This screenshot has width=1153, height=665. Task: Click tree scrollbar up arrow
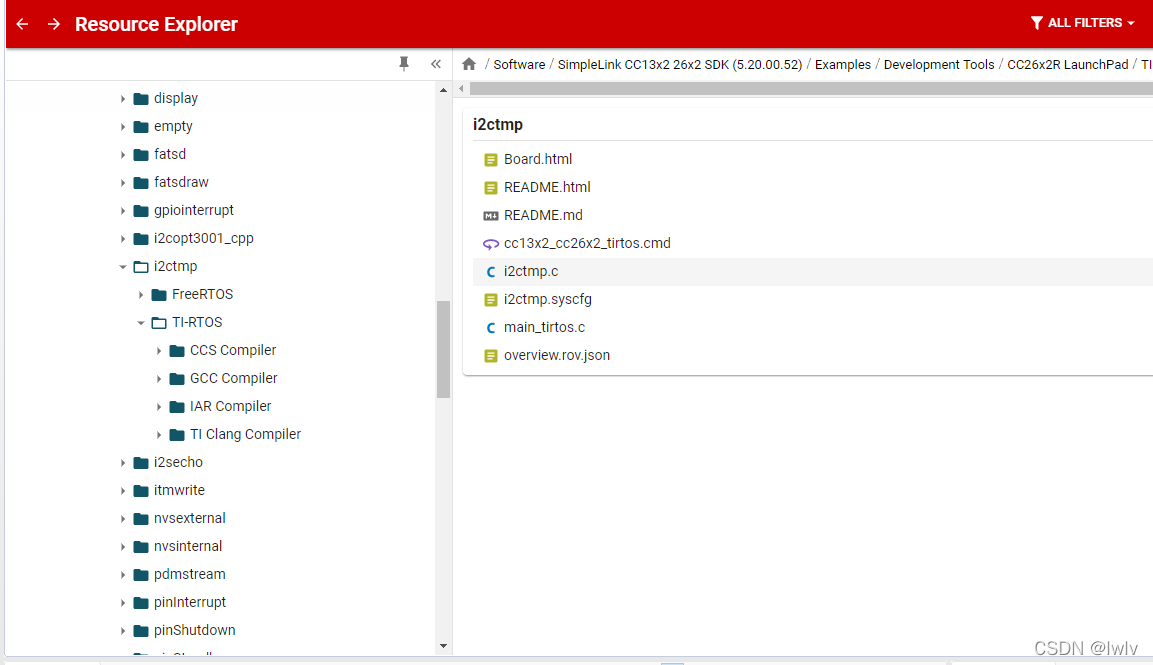click(443, 90)
